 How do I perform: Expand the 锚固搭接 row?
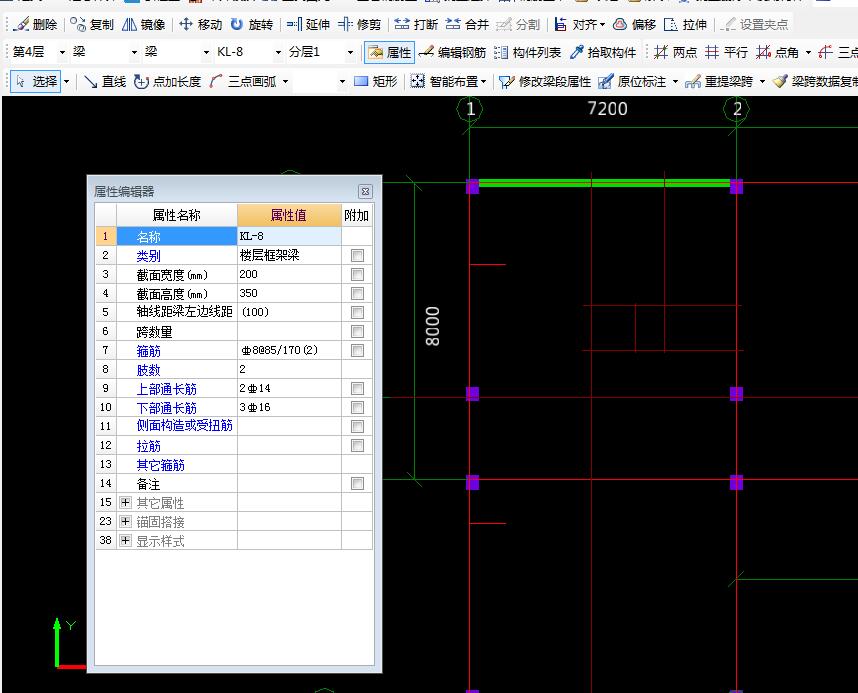click(125, 521)
